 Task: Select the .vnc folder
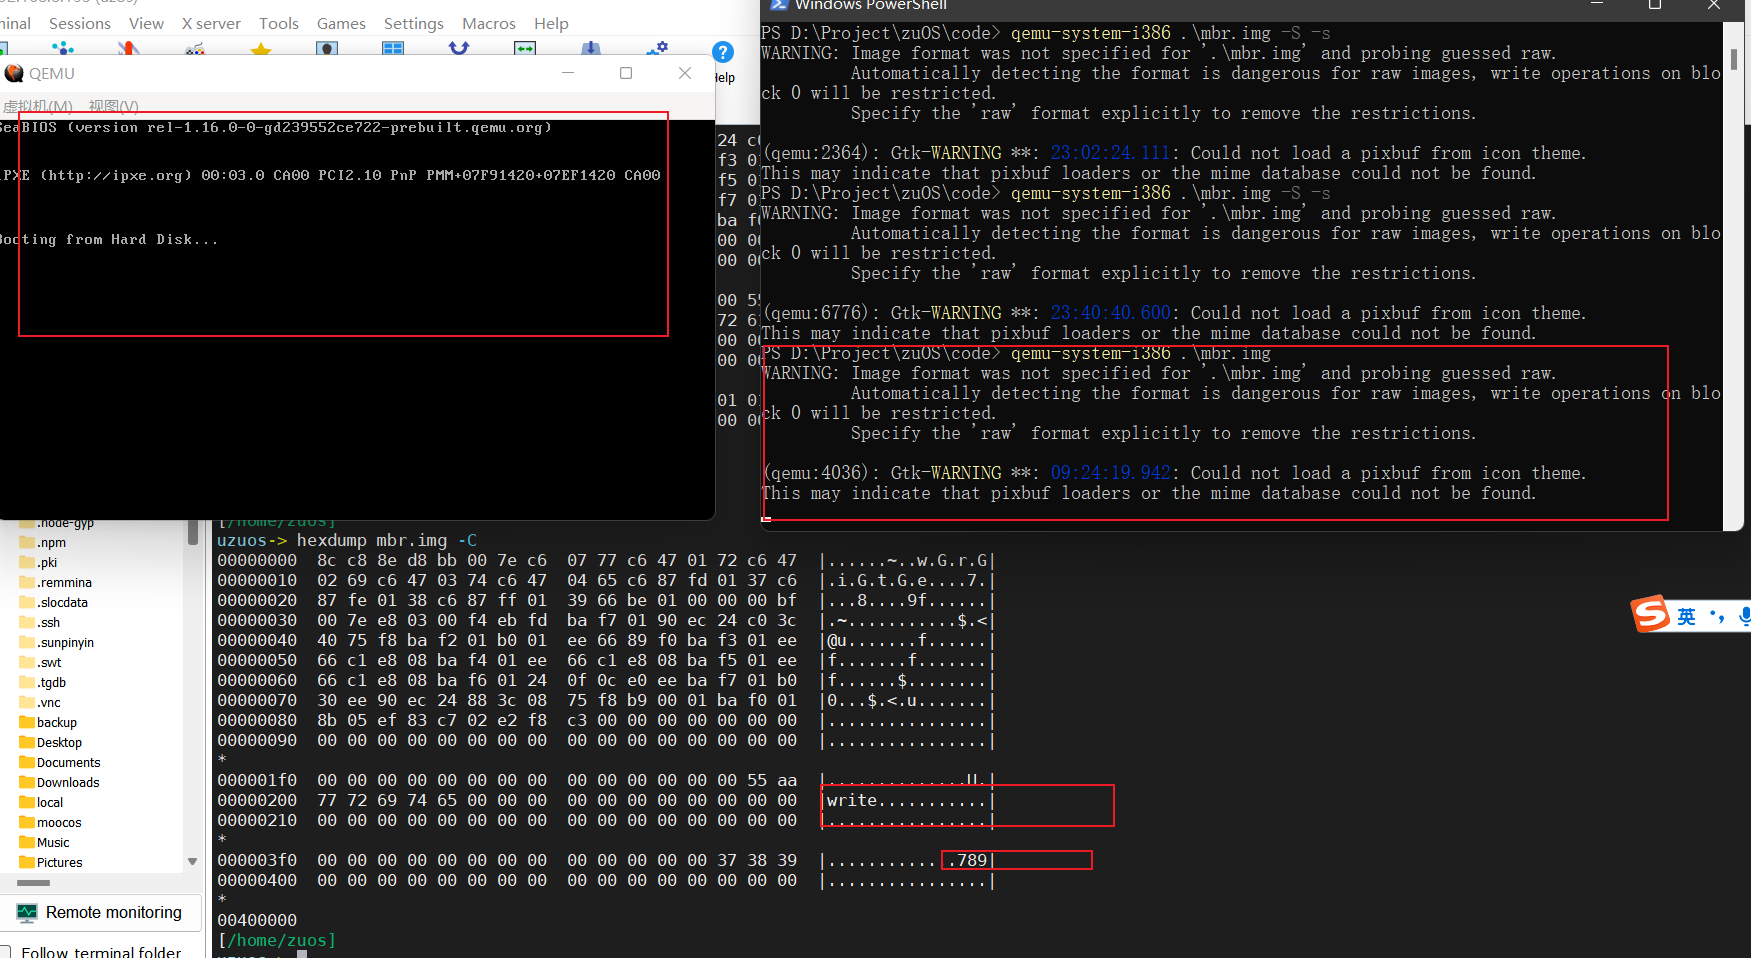coord(41,703)
